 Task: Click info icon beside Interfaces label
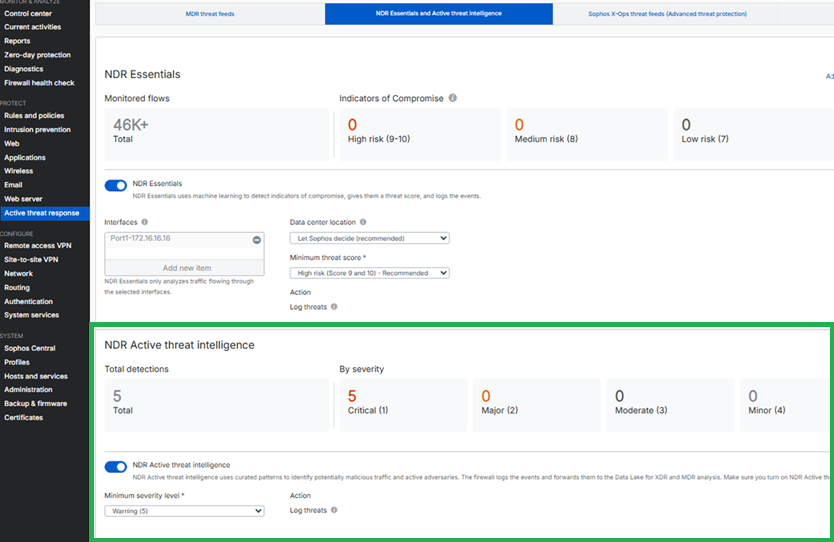145,222
